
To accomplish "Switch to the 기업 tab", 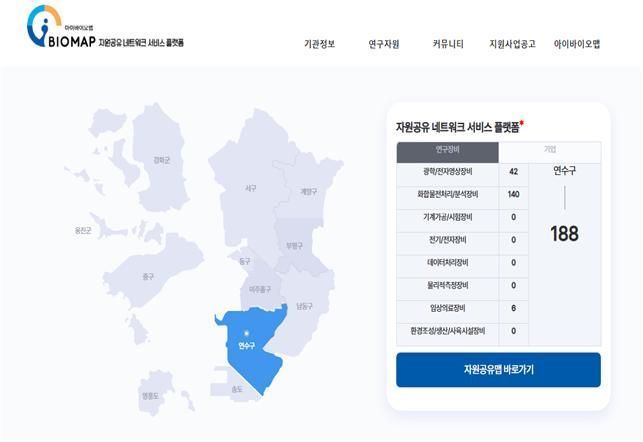I will [549, 151].
